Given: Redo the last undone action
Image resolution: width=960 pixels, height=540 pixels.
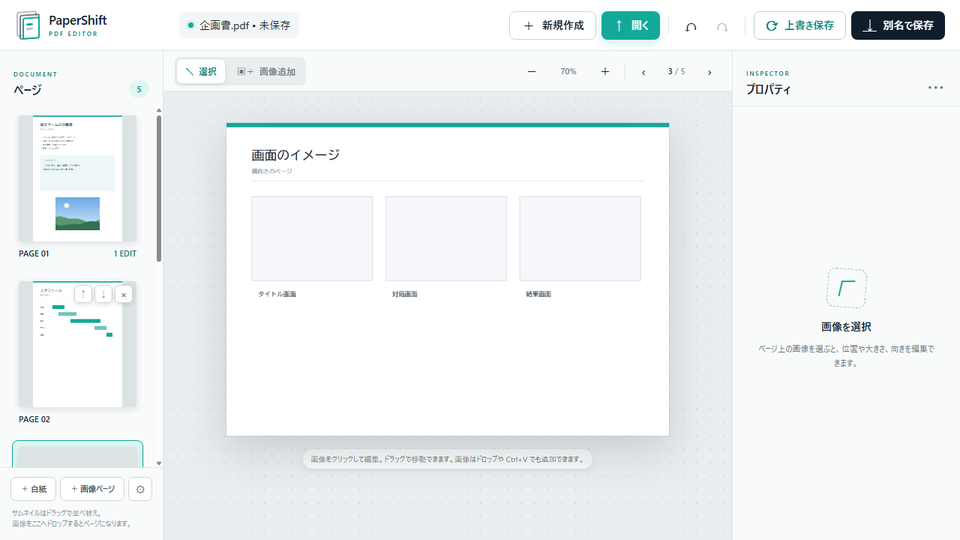Looking at the screenshot, I should (722, 26).
